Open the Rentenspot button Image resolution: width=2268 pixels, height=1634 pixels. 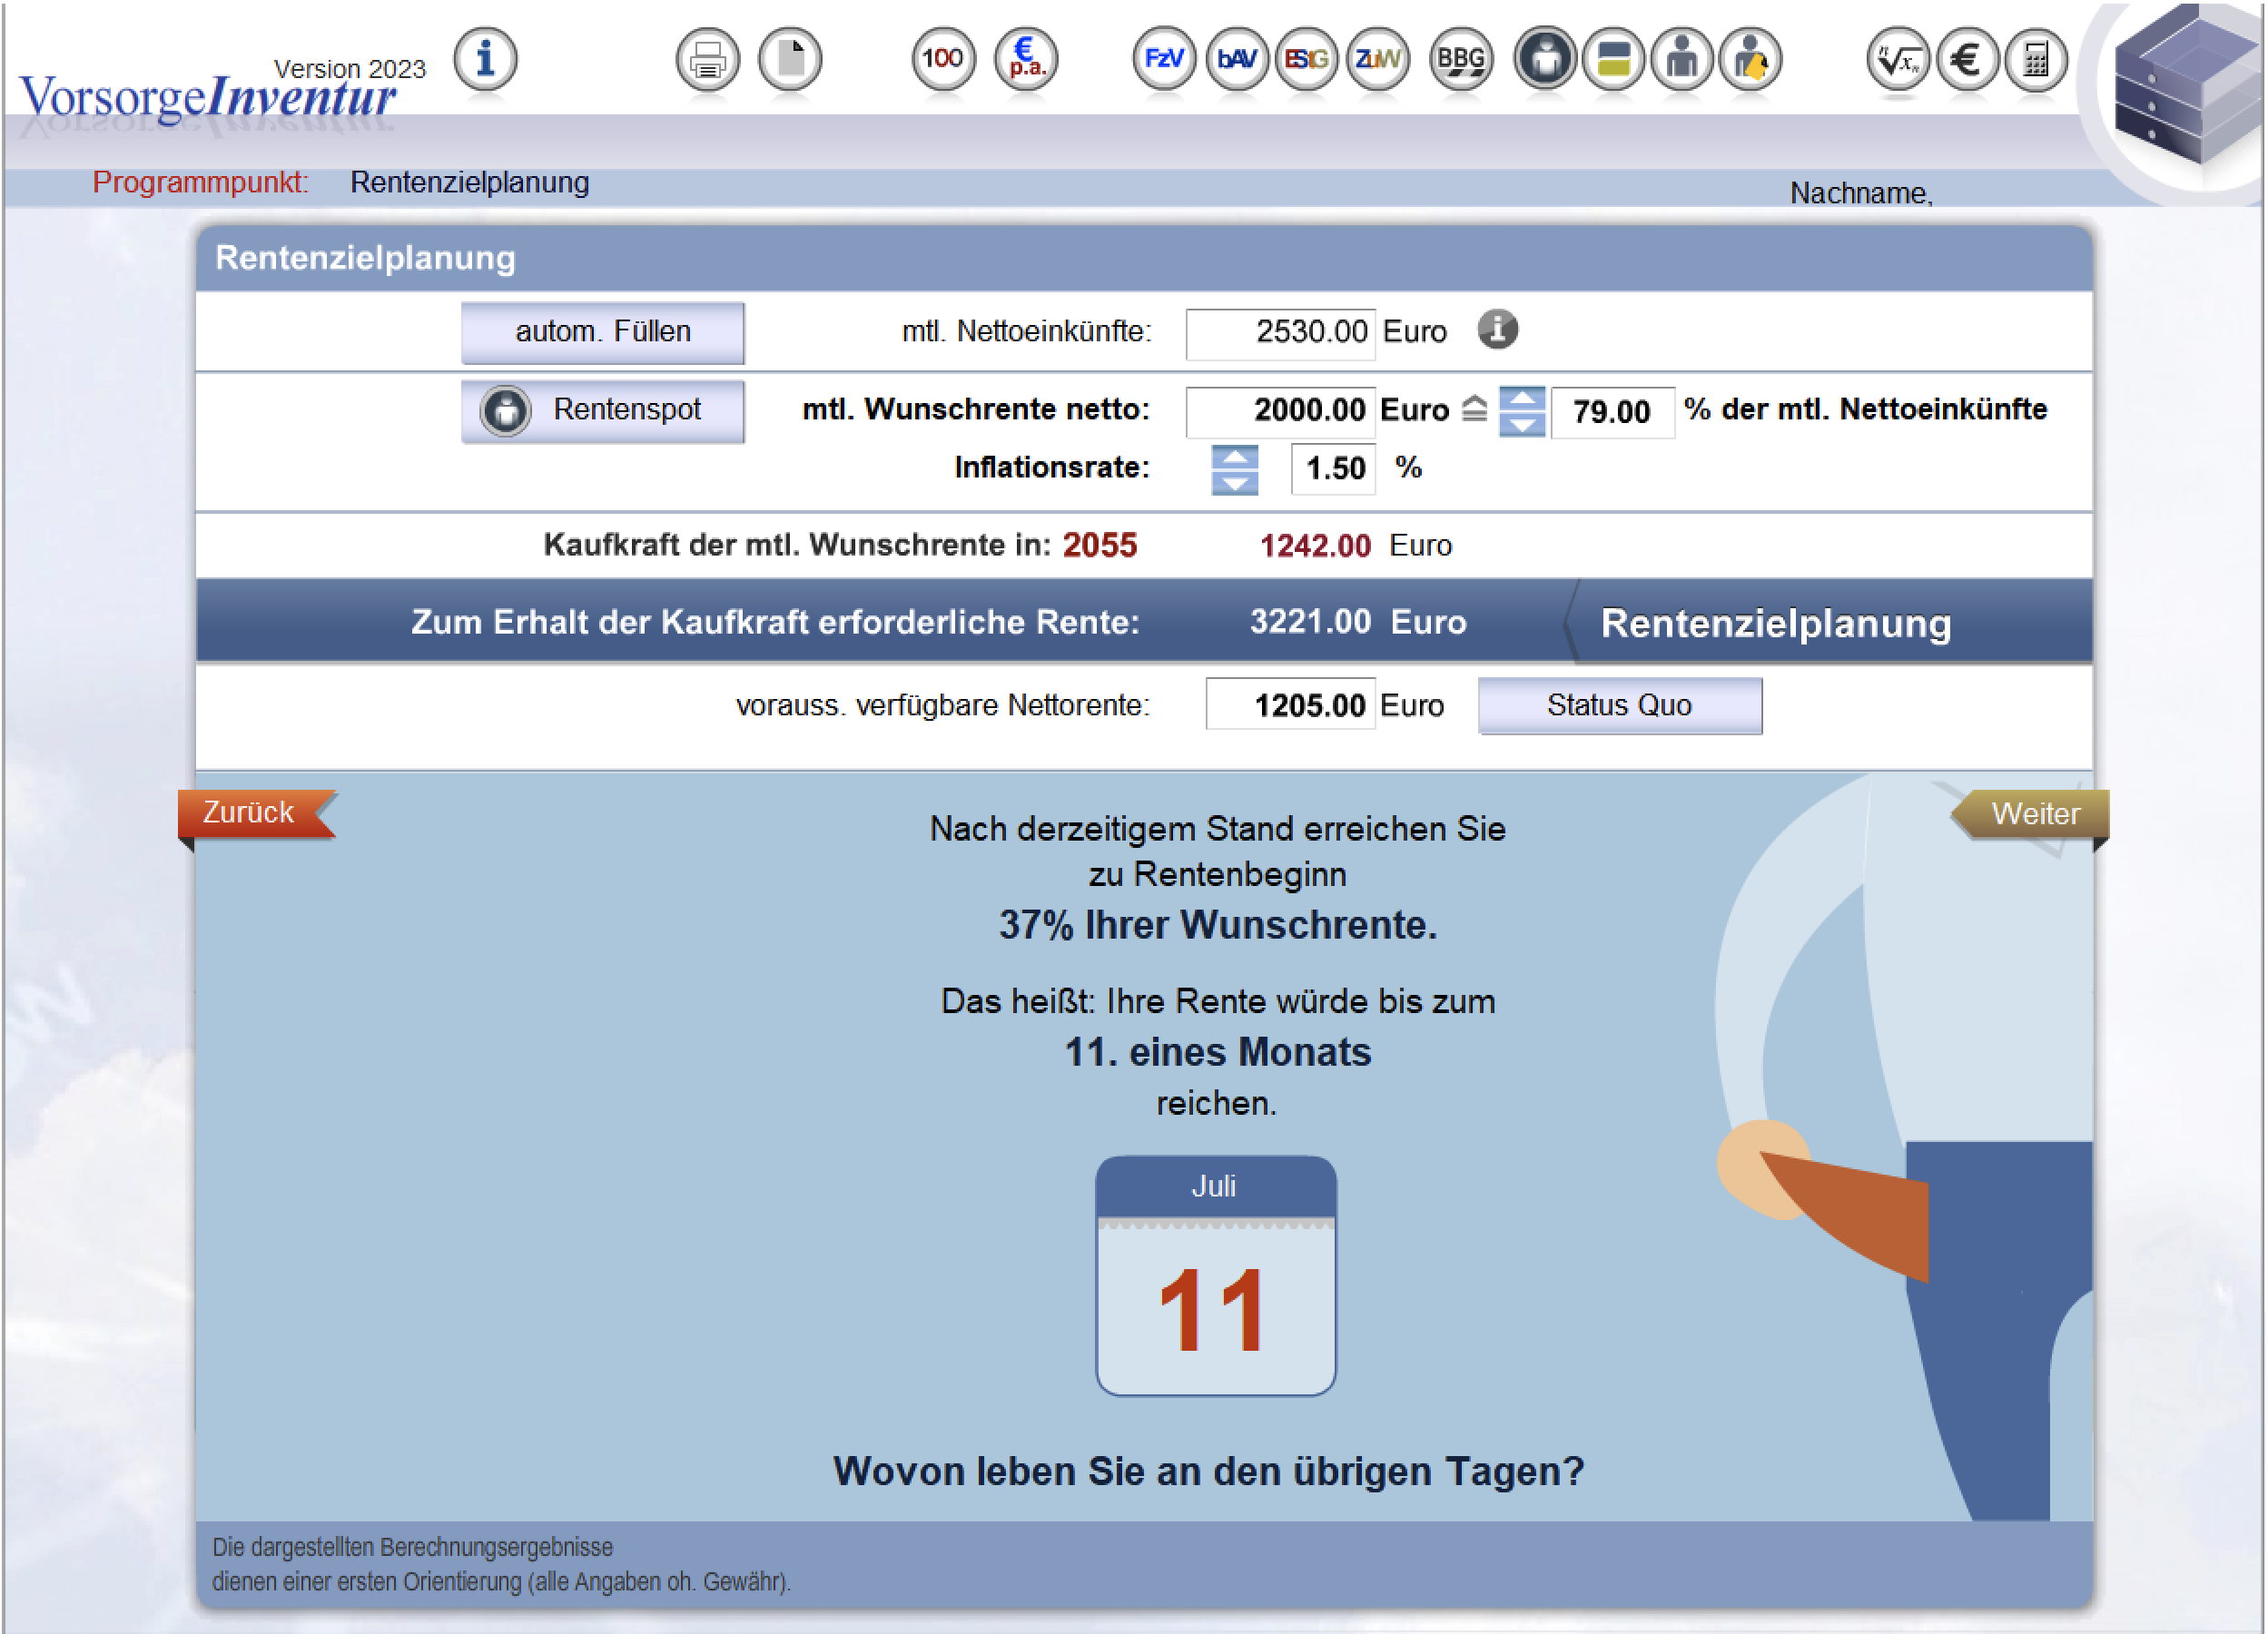click(602, 410)
